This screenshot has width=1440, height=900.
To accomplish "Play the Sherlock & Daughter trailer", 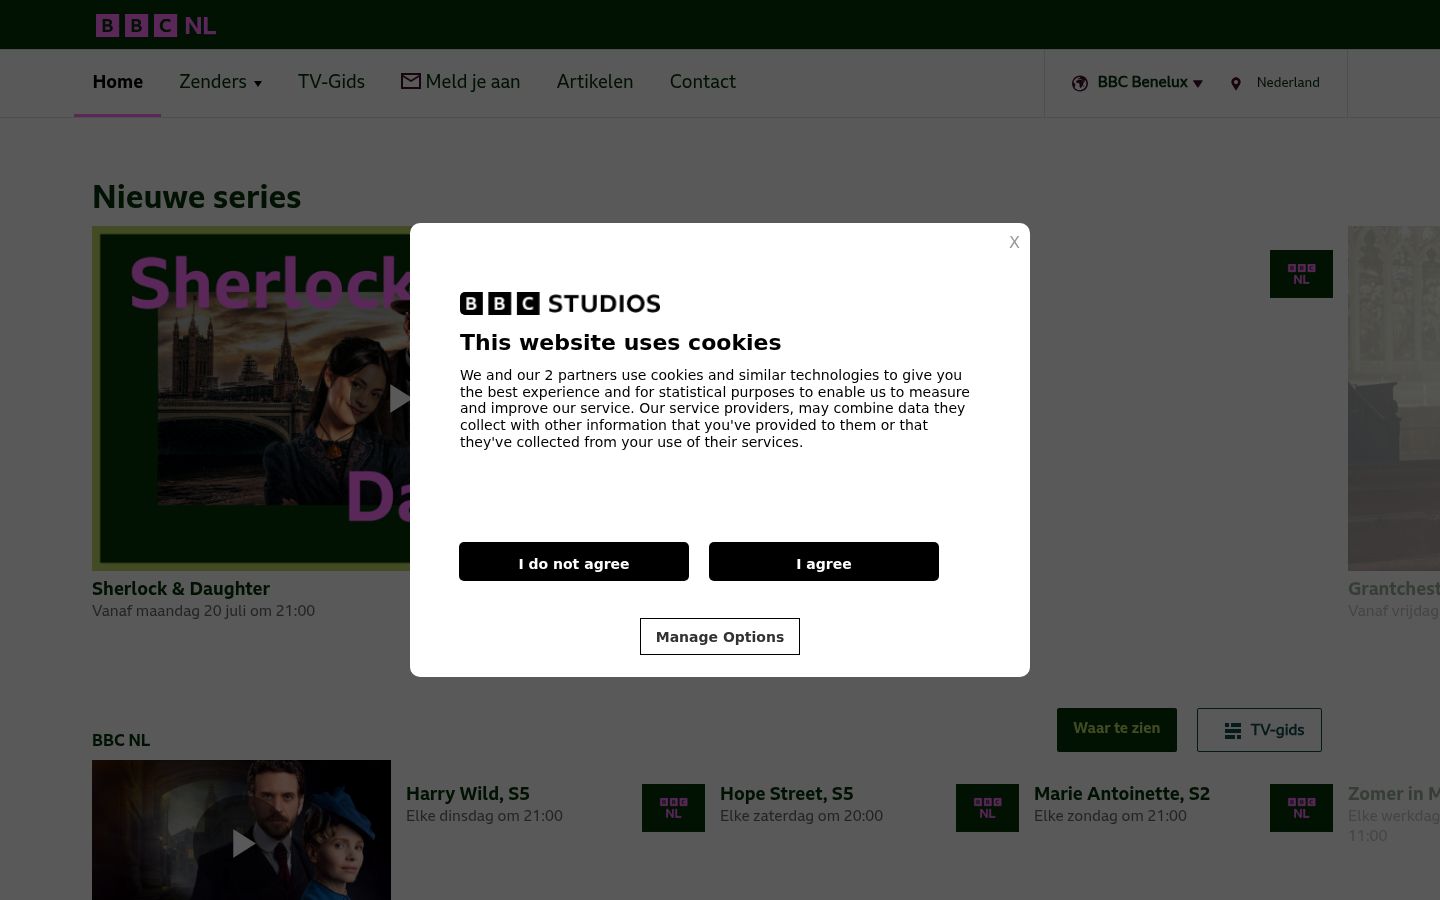I will click(399, 398).
